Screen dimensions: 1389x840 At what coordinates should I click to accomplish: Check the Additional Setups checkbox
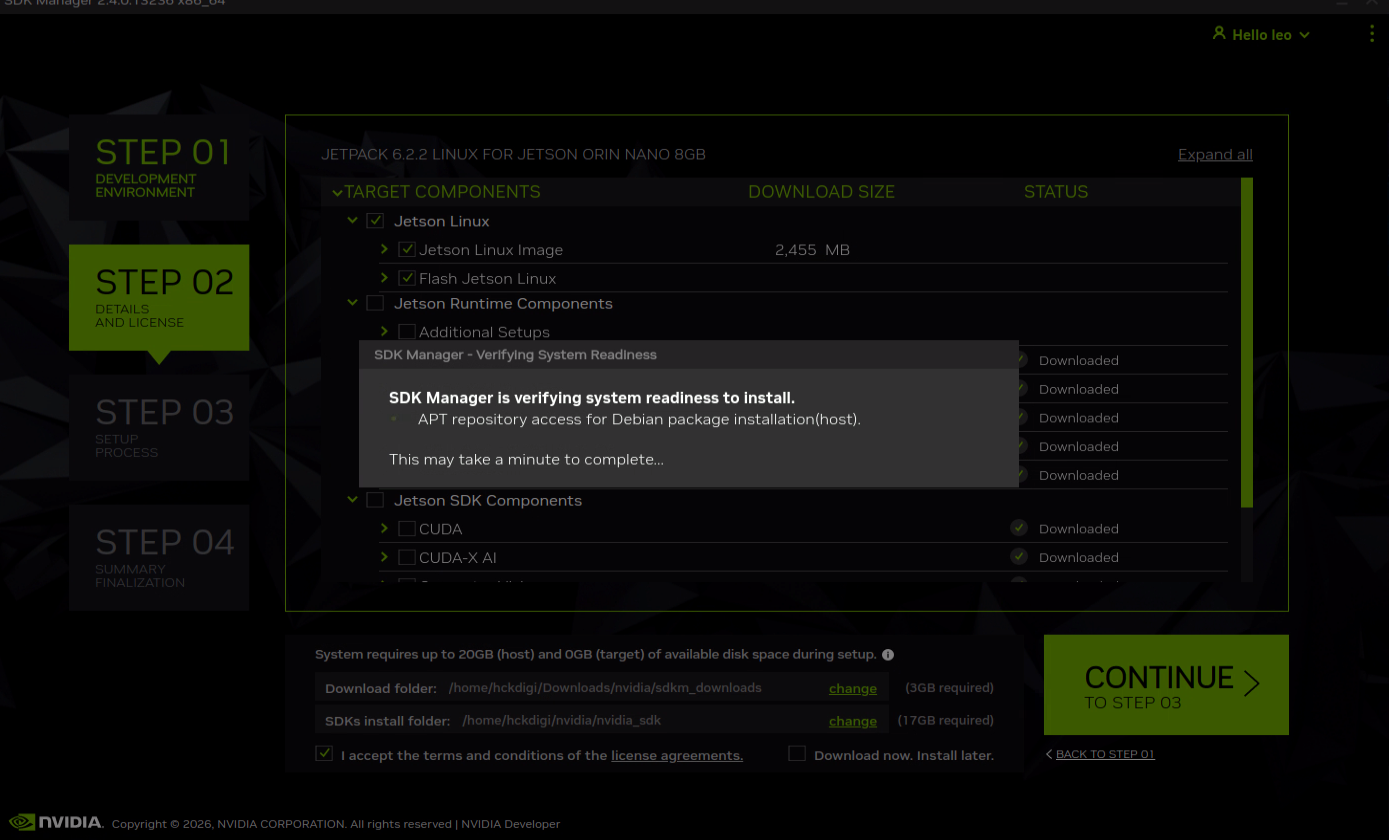pos(407,332)
